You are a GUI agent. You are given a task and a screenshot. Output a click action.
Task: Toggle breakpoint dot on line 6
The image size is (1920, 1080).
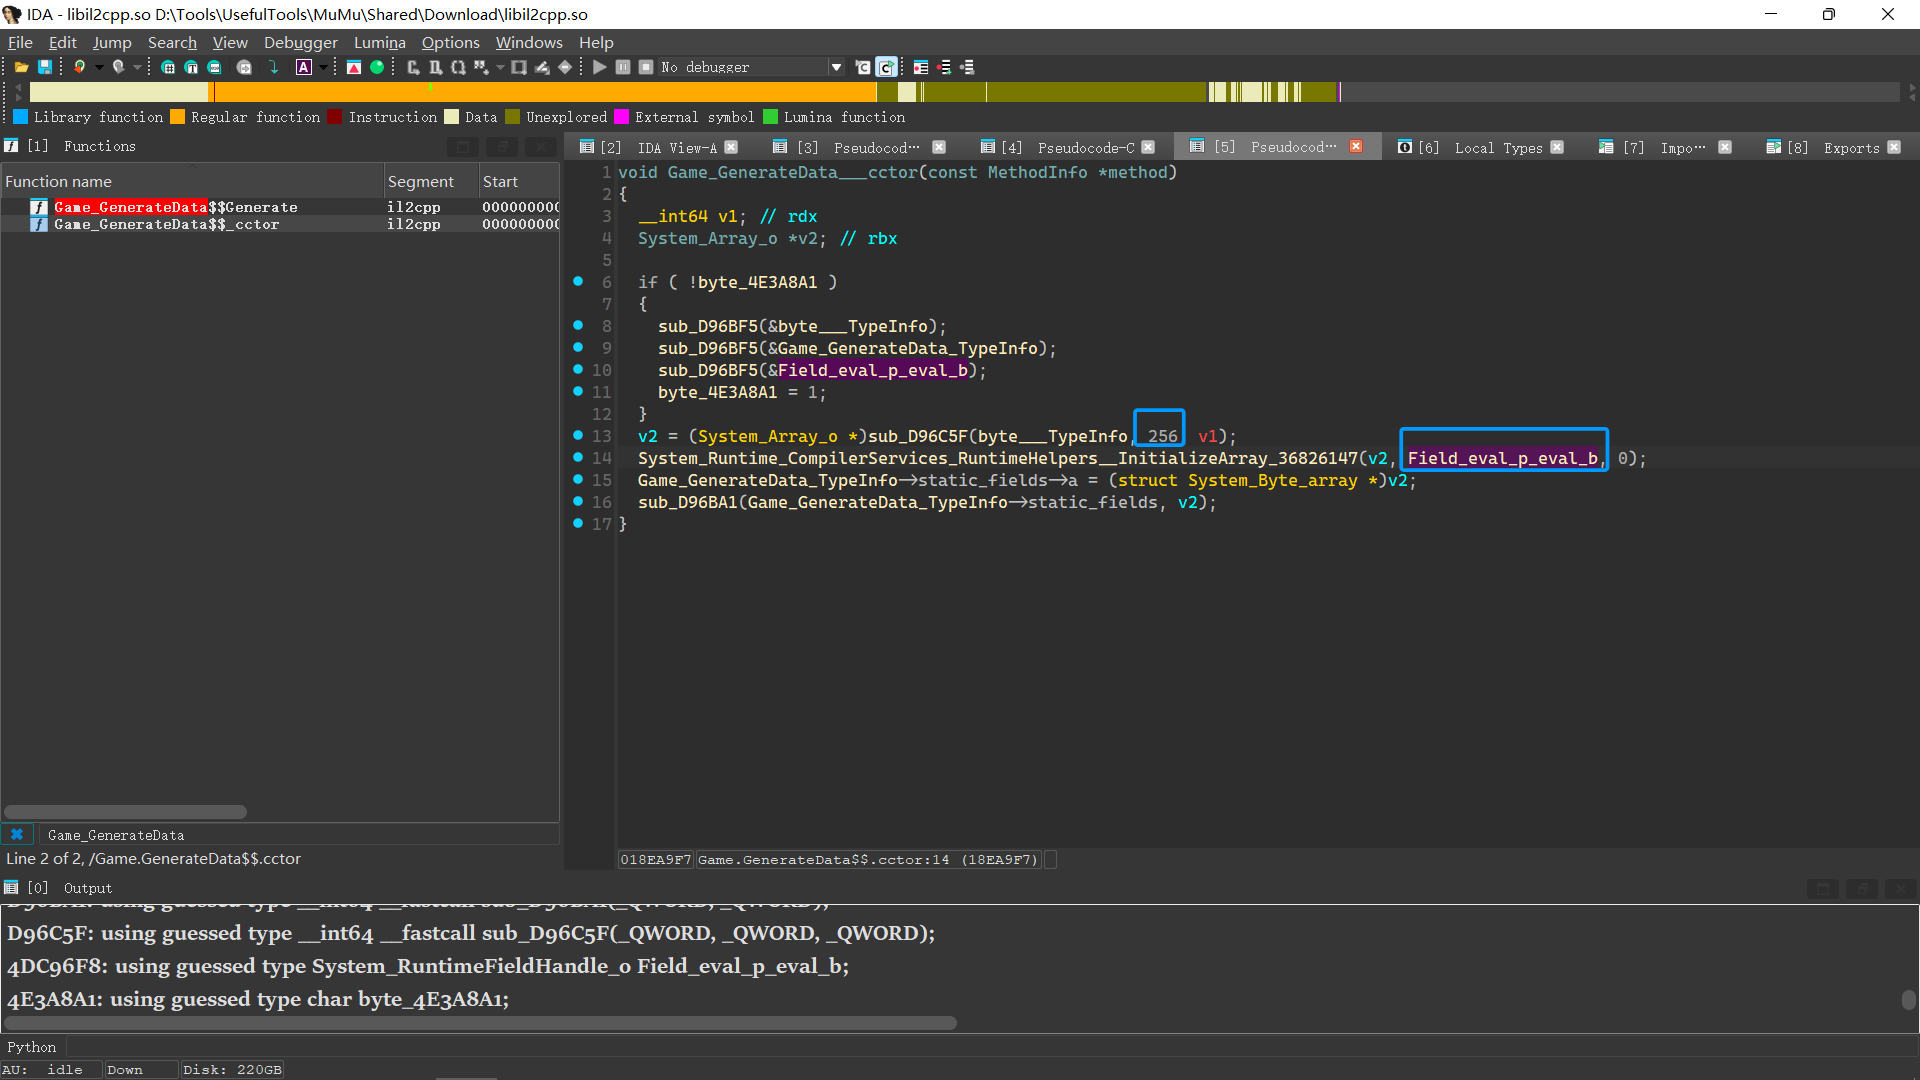578,281
